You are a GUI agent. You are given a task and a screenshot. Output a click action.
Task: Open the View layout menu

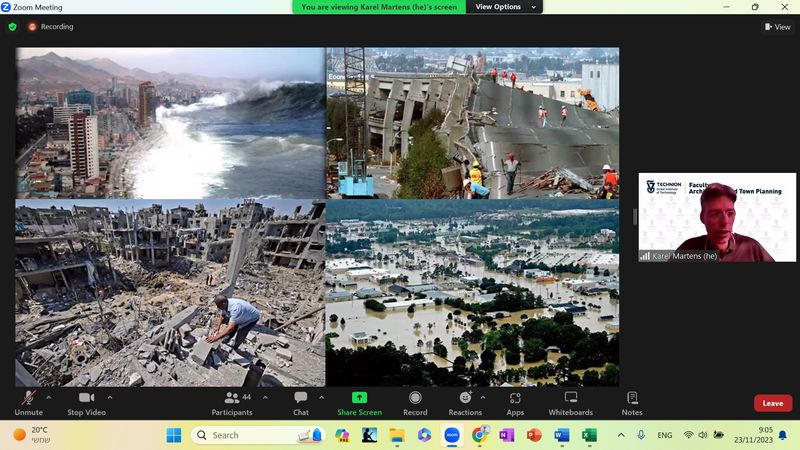[x=777, y=27]
